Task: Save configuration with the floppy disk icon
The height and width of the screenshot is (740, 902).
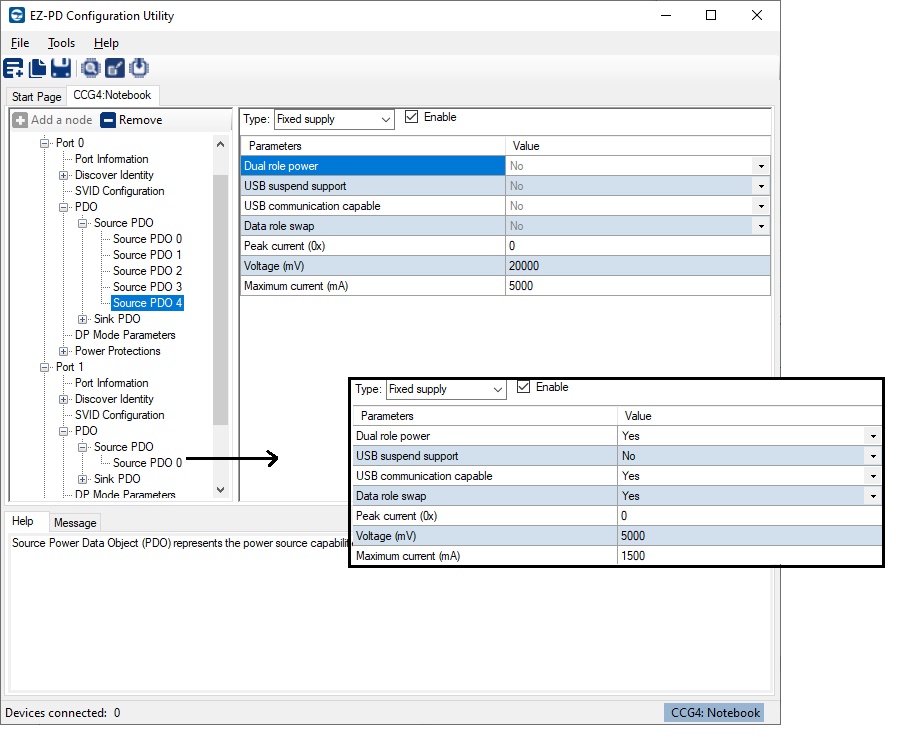Action: [x=60, y=68]
